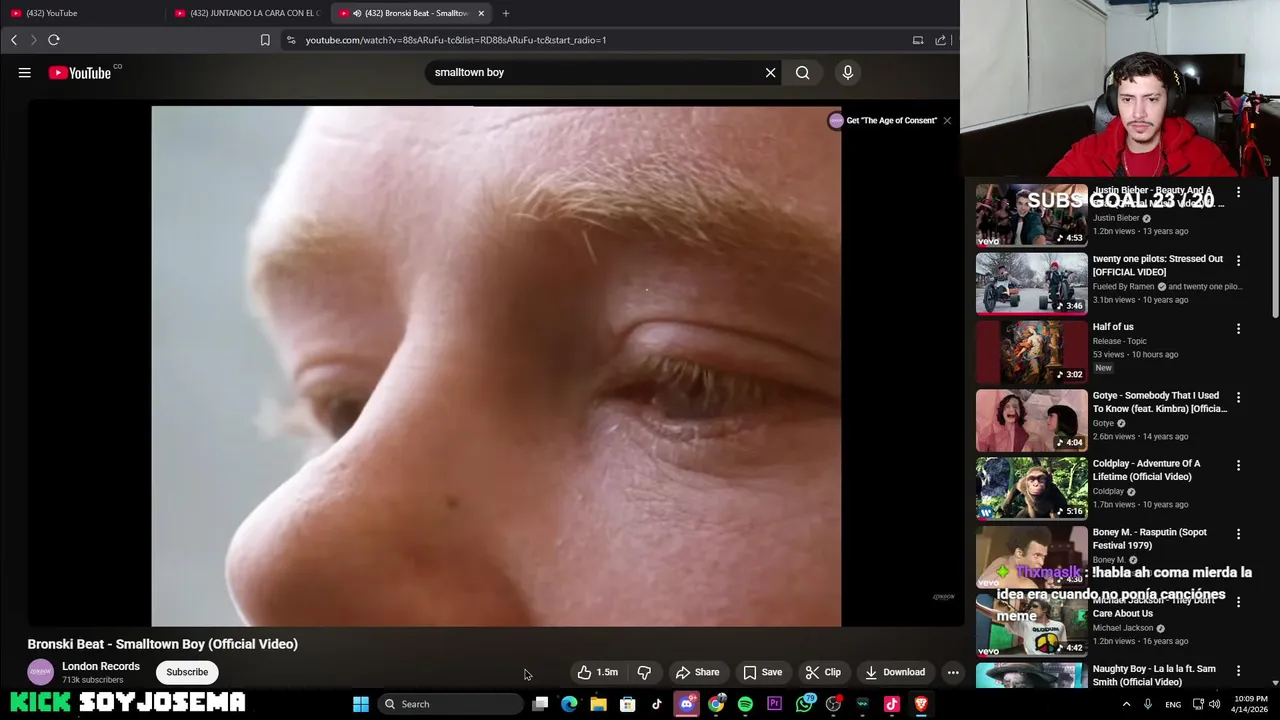Close the Bronski Beat tab
1280x720 pixels.
pyautogui.click(x=481, y=13)
